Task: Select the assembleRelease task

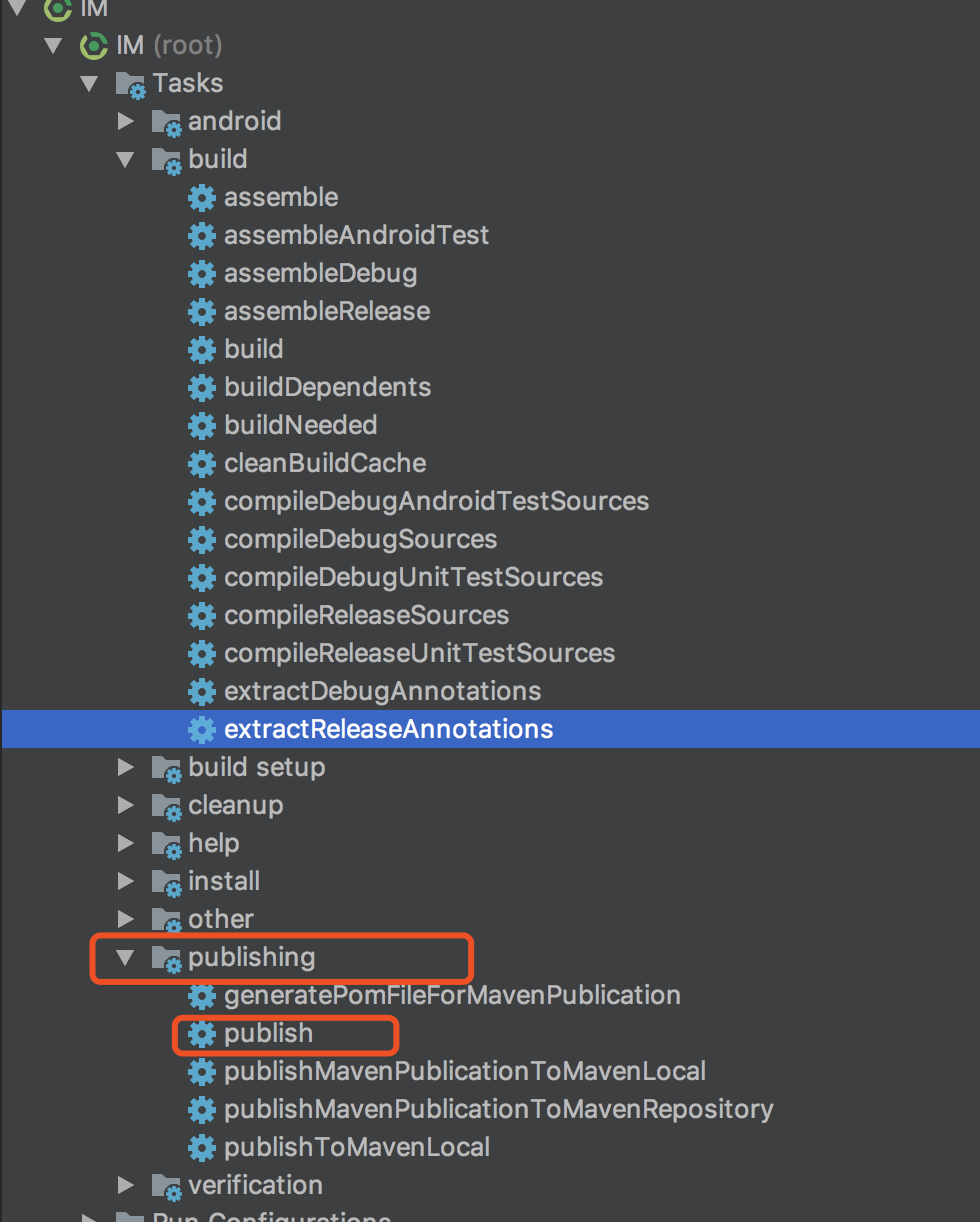Action: tap(327, 312)
